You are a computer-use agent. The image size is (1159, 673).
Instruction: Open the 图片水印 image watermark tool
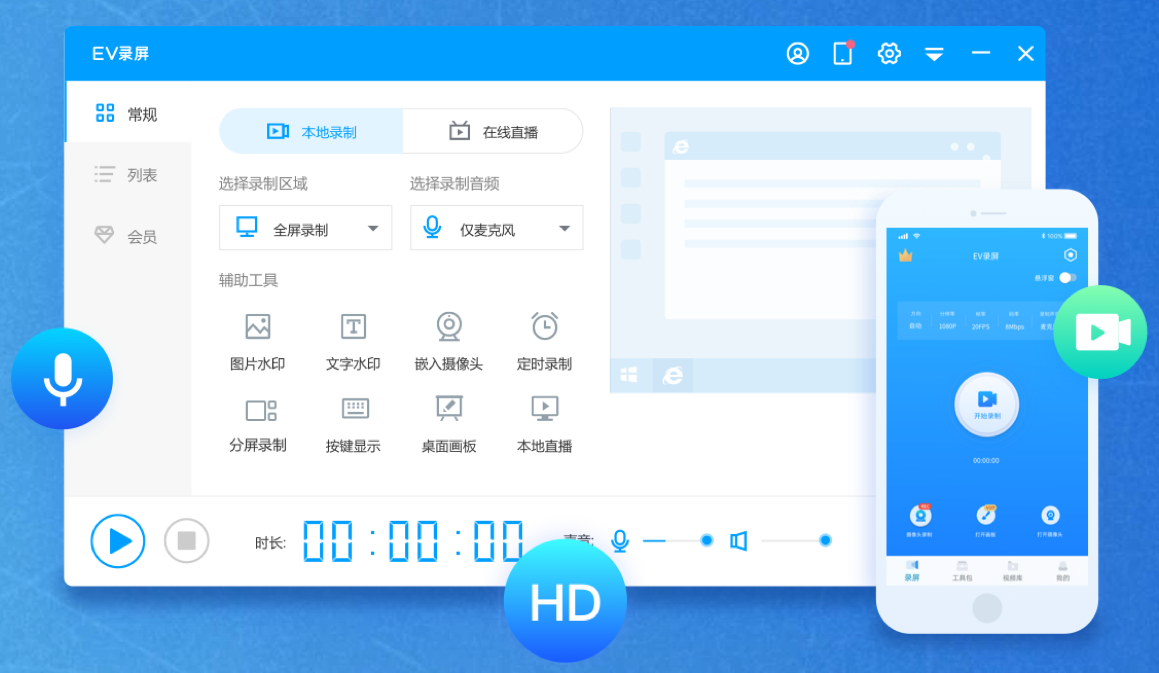[x=257, y=342]
